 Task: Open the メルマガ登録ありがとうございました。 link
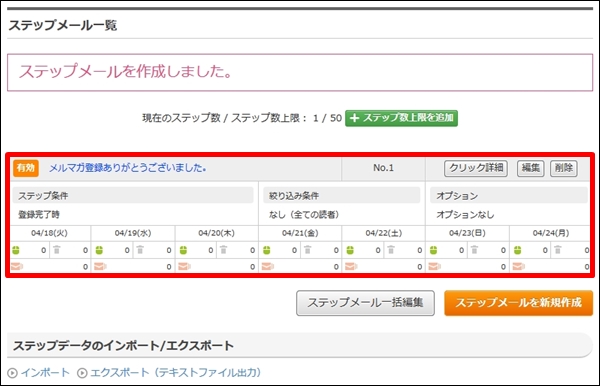tap(127, 168)
